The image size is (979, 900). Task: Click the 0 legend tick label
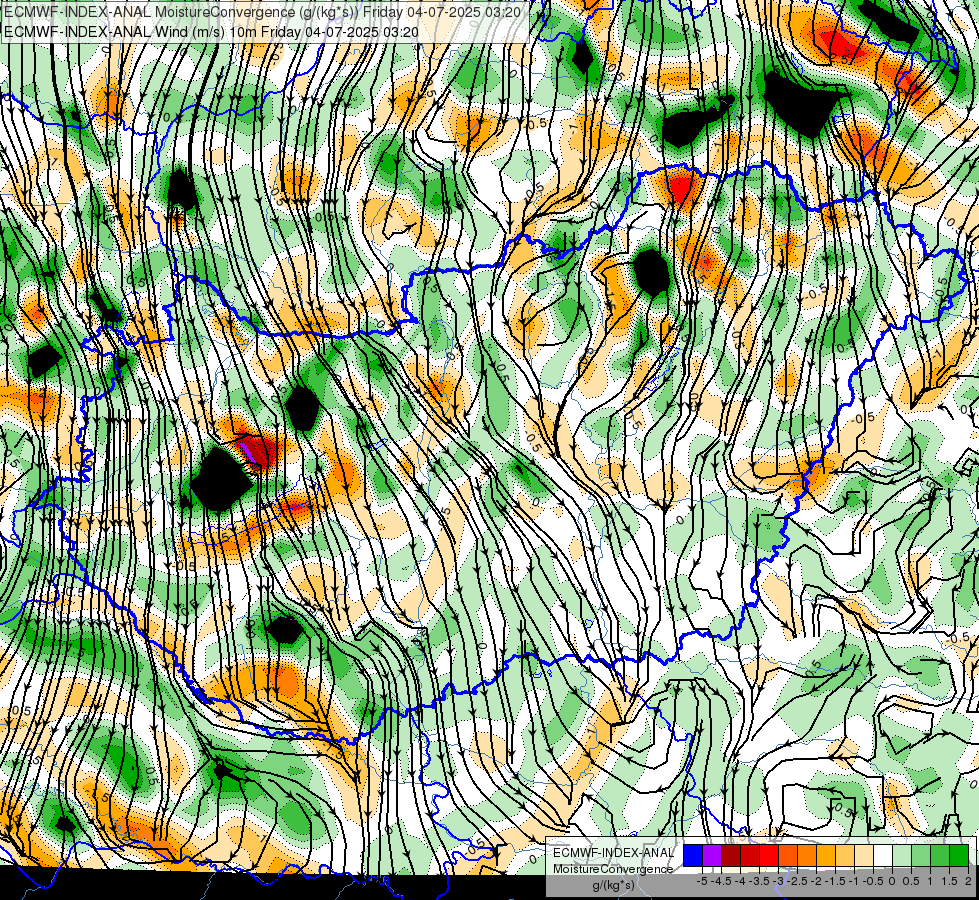click(892, 881)
